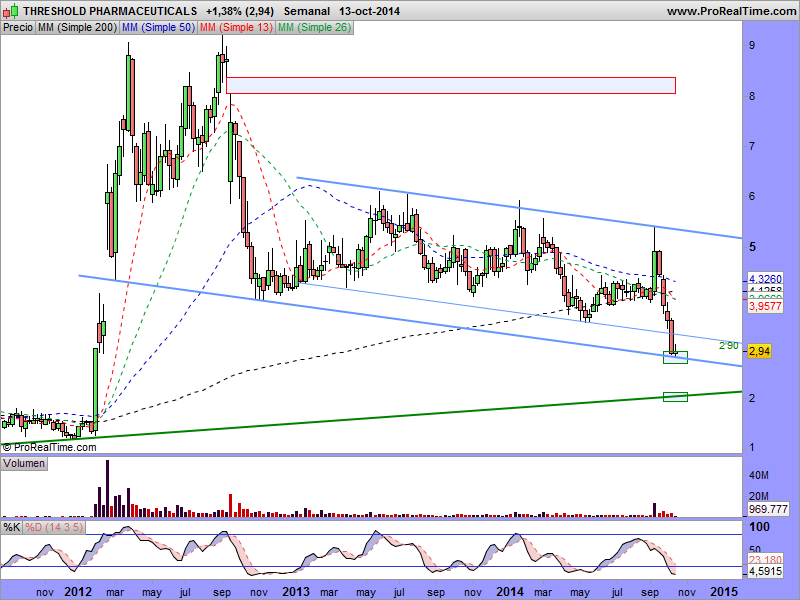
Task: Click the yellow 2,94 current price tag
Action: [759, 351]
